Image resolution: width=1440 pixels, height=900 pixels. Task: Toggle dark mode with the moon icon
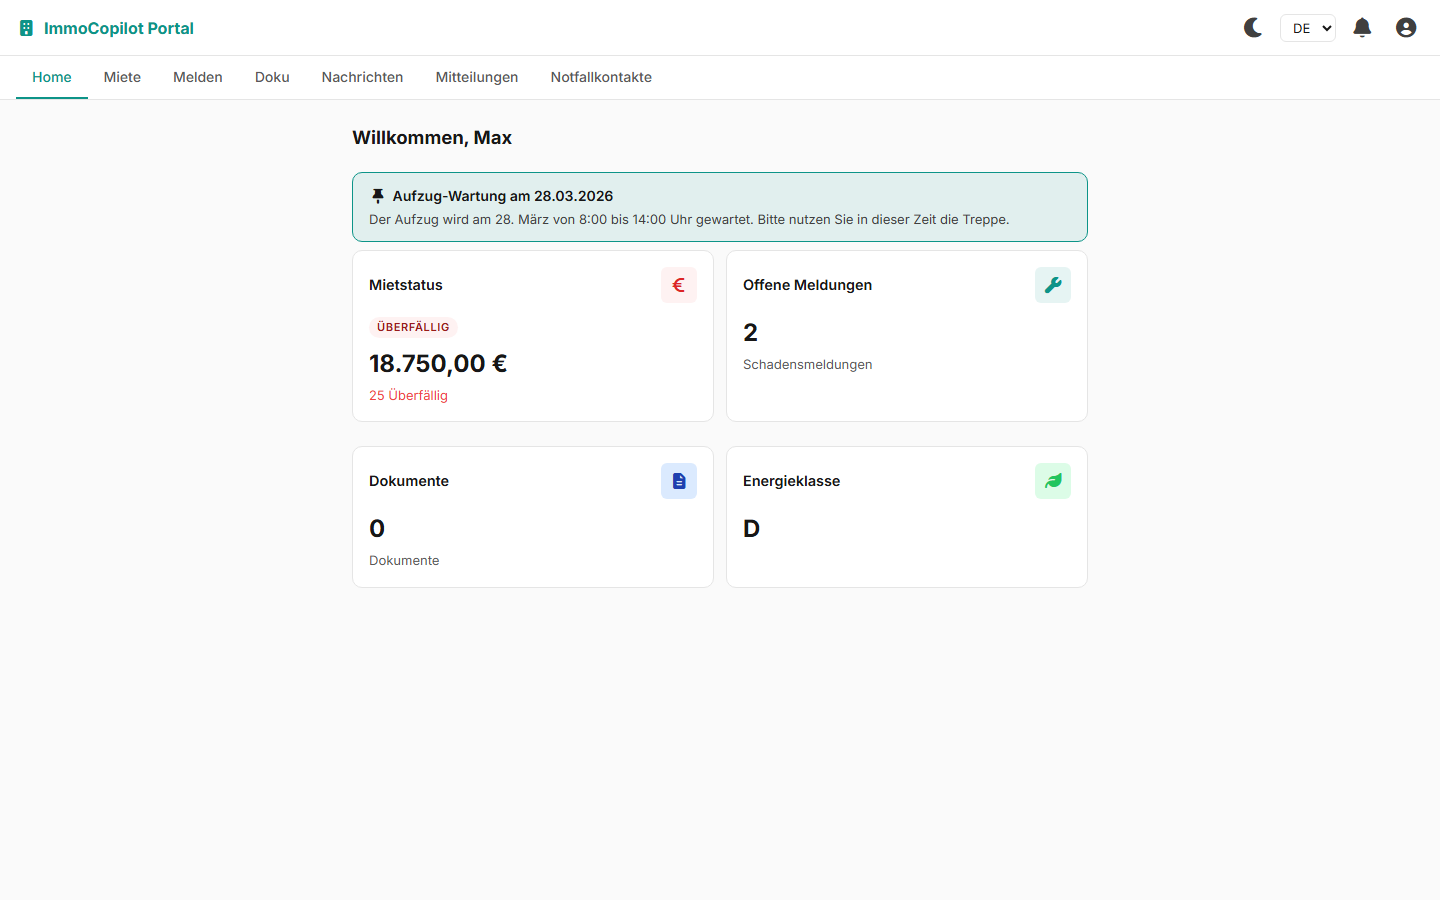coord(1252,27)
